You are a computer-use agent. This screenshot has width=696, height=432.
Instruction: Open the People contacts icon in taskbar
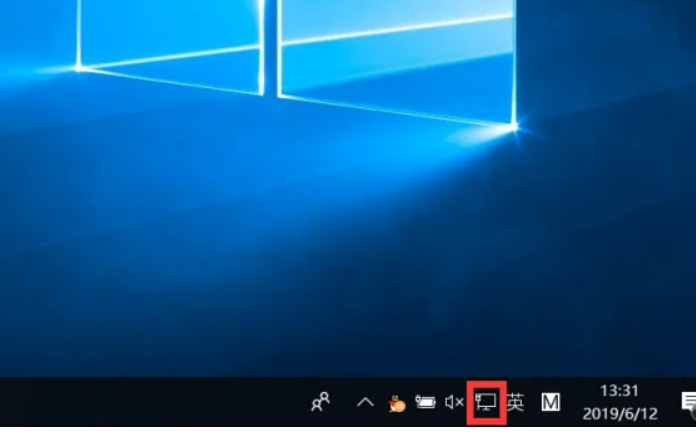pyautogui.click(x=320, y=402)
